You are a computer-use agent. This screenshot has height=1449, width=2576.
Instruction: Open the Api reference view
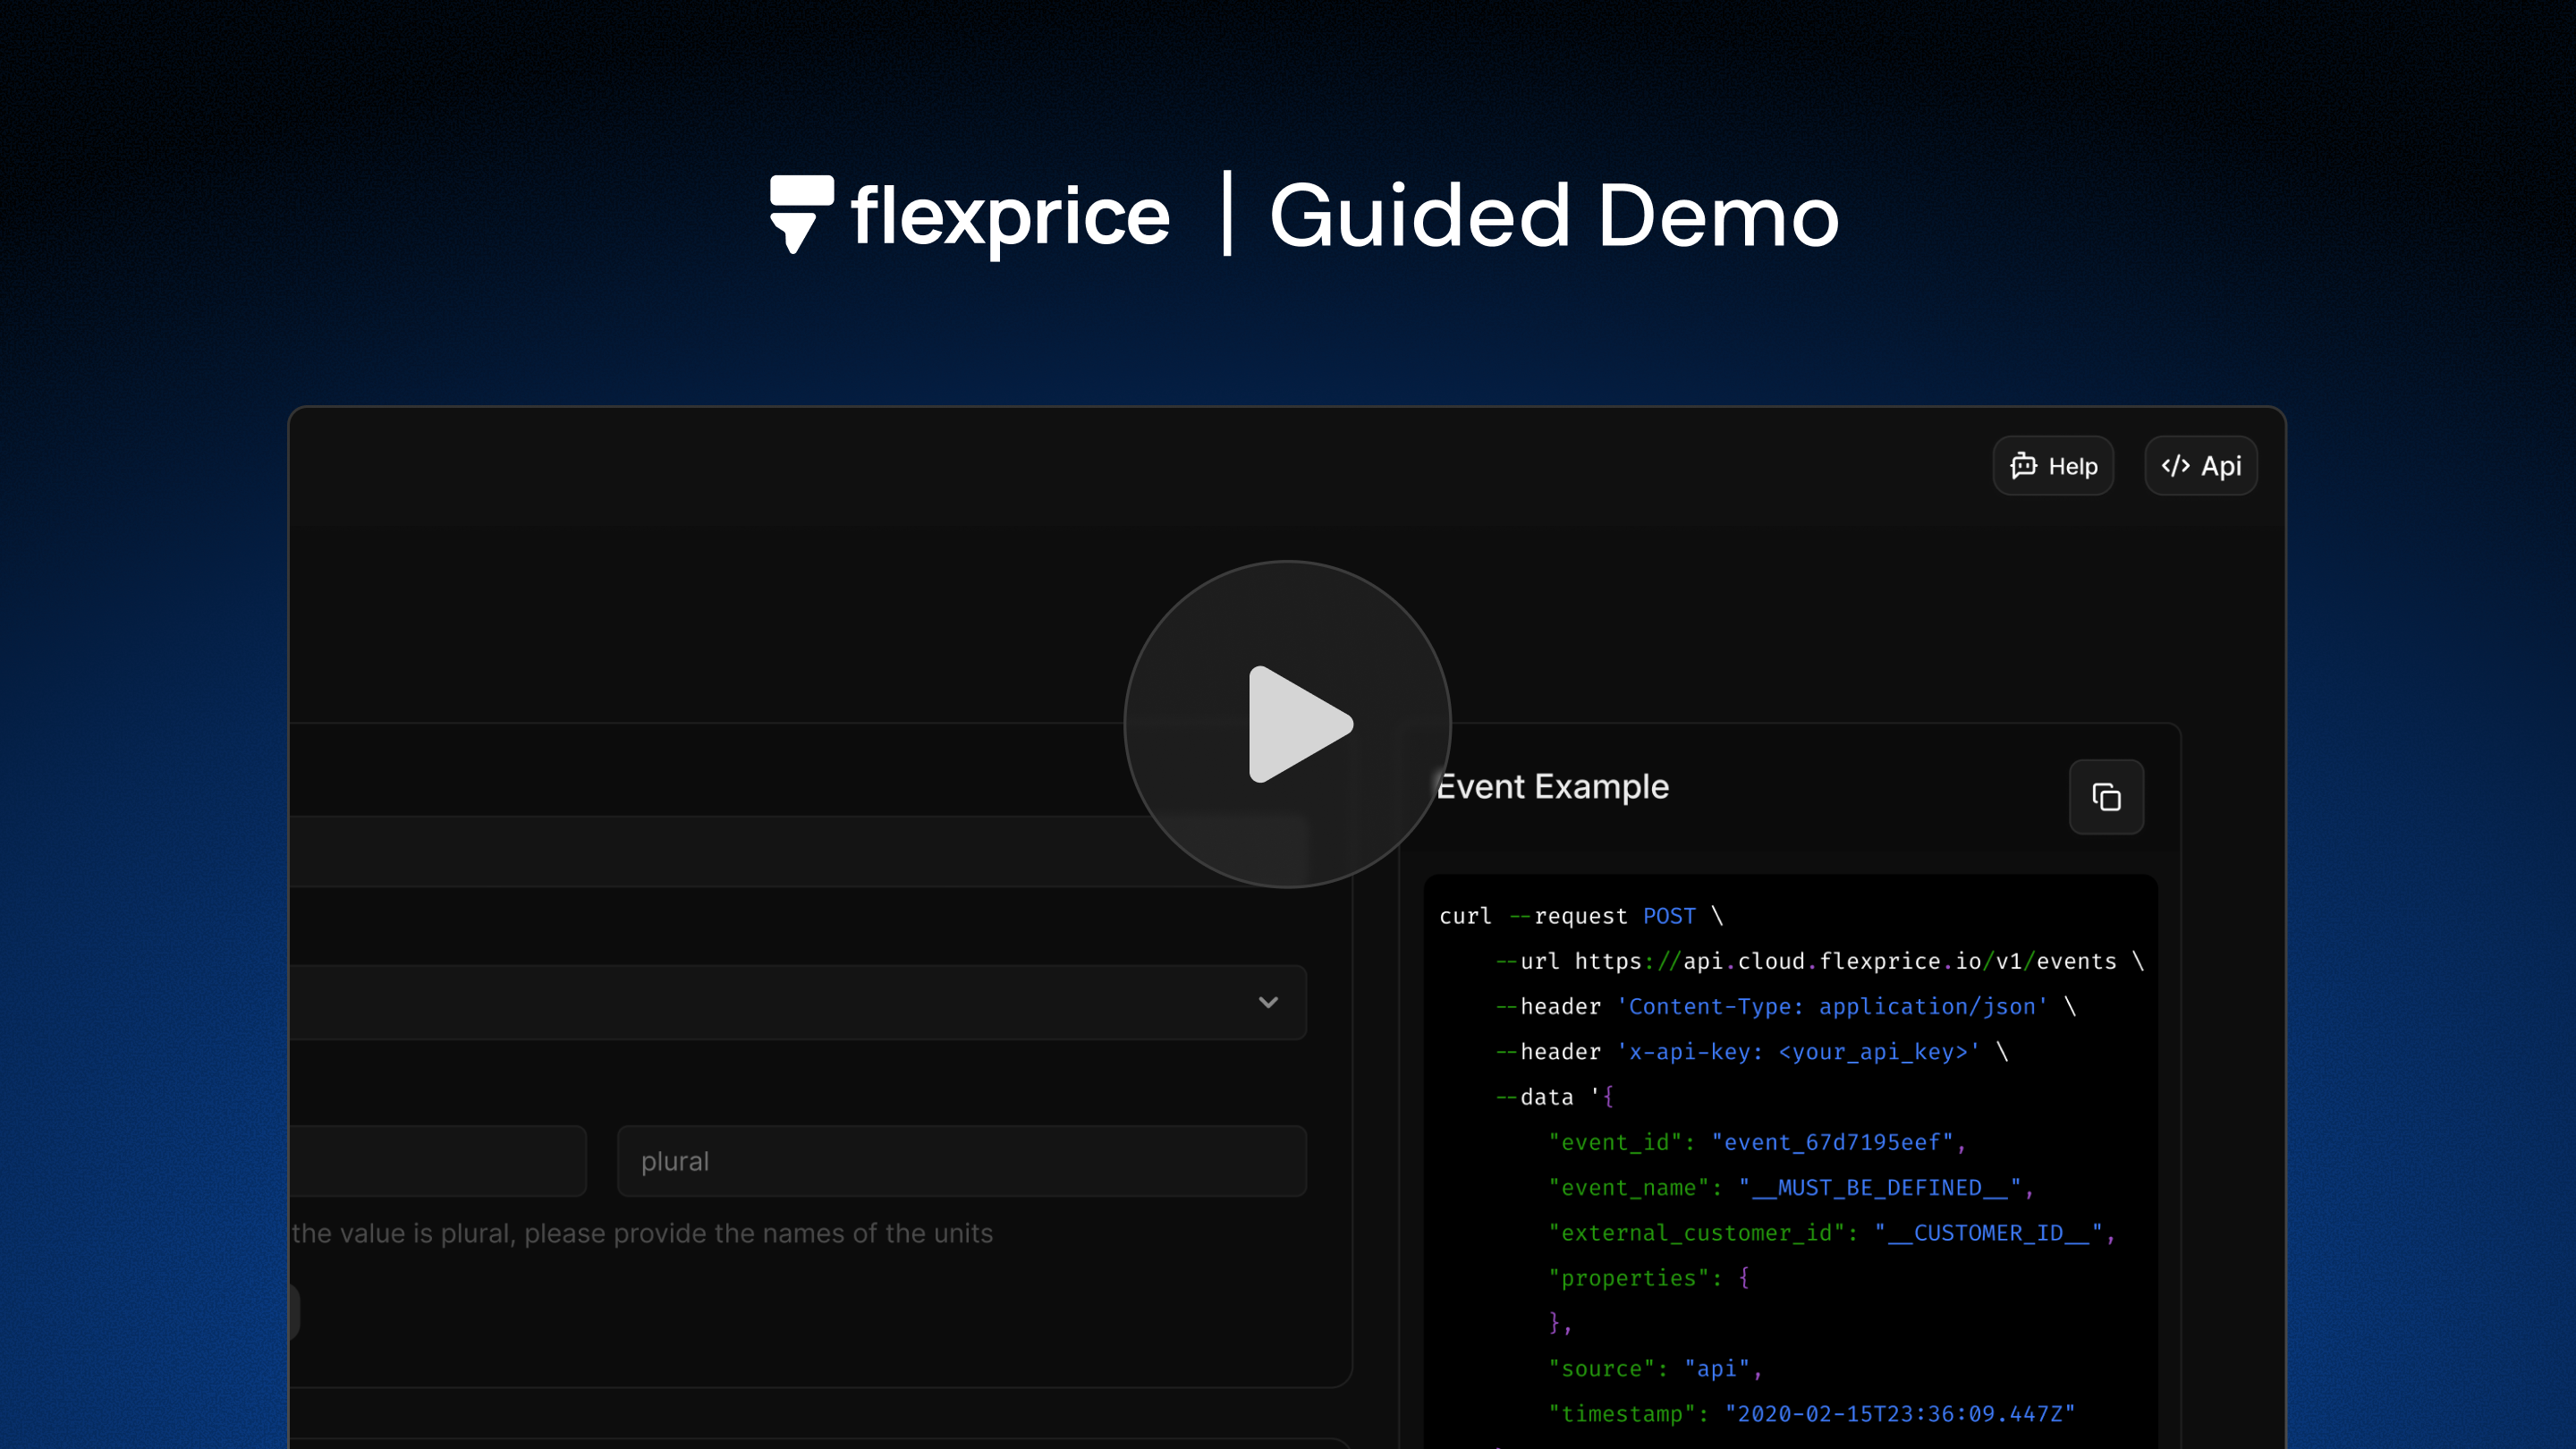point(2200,465)
